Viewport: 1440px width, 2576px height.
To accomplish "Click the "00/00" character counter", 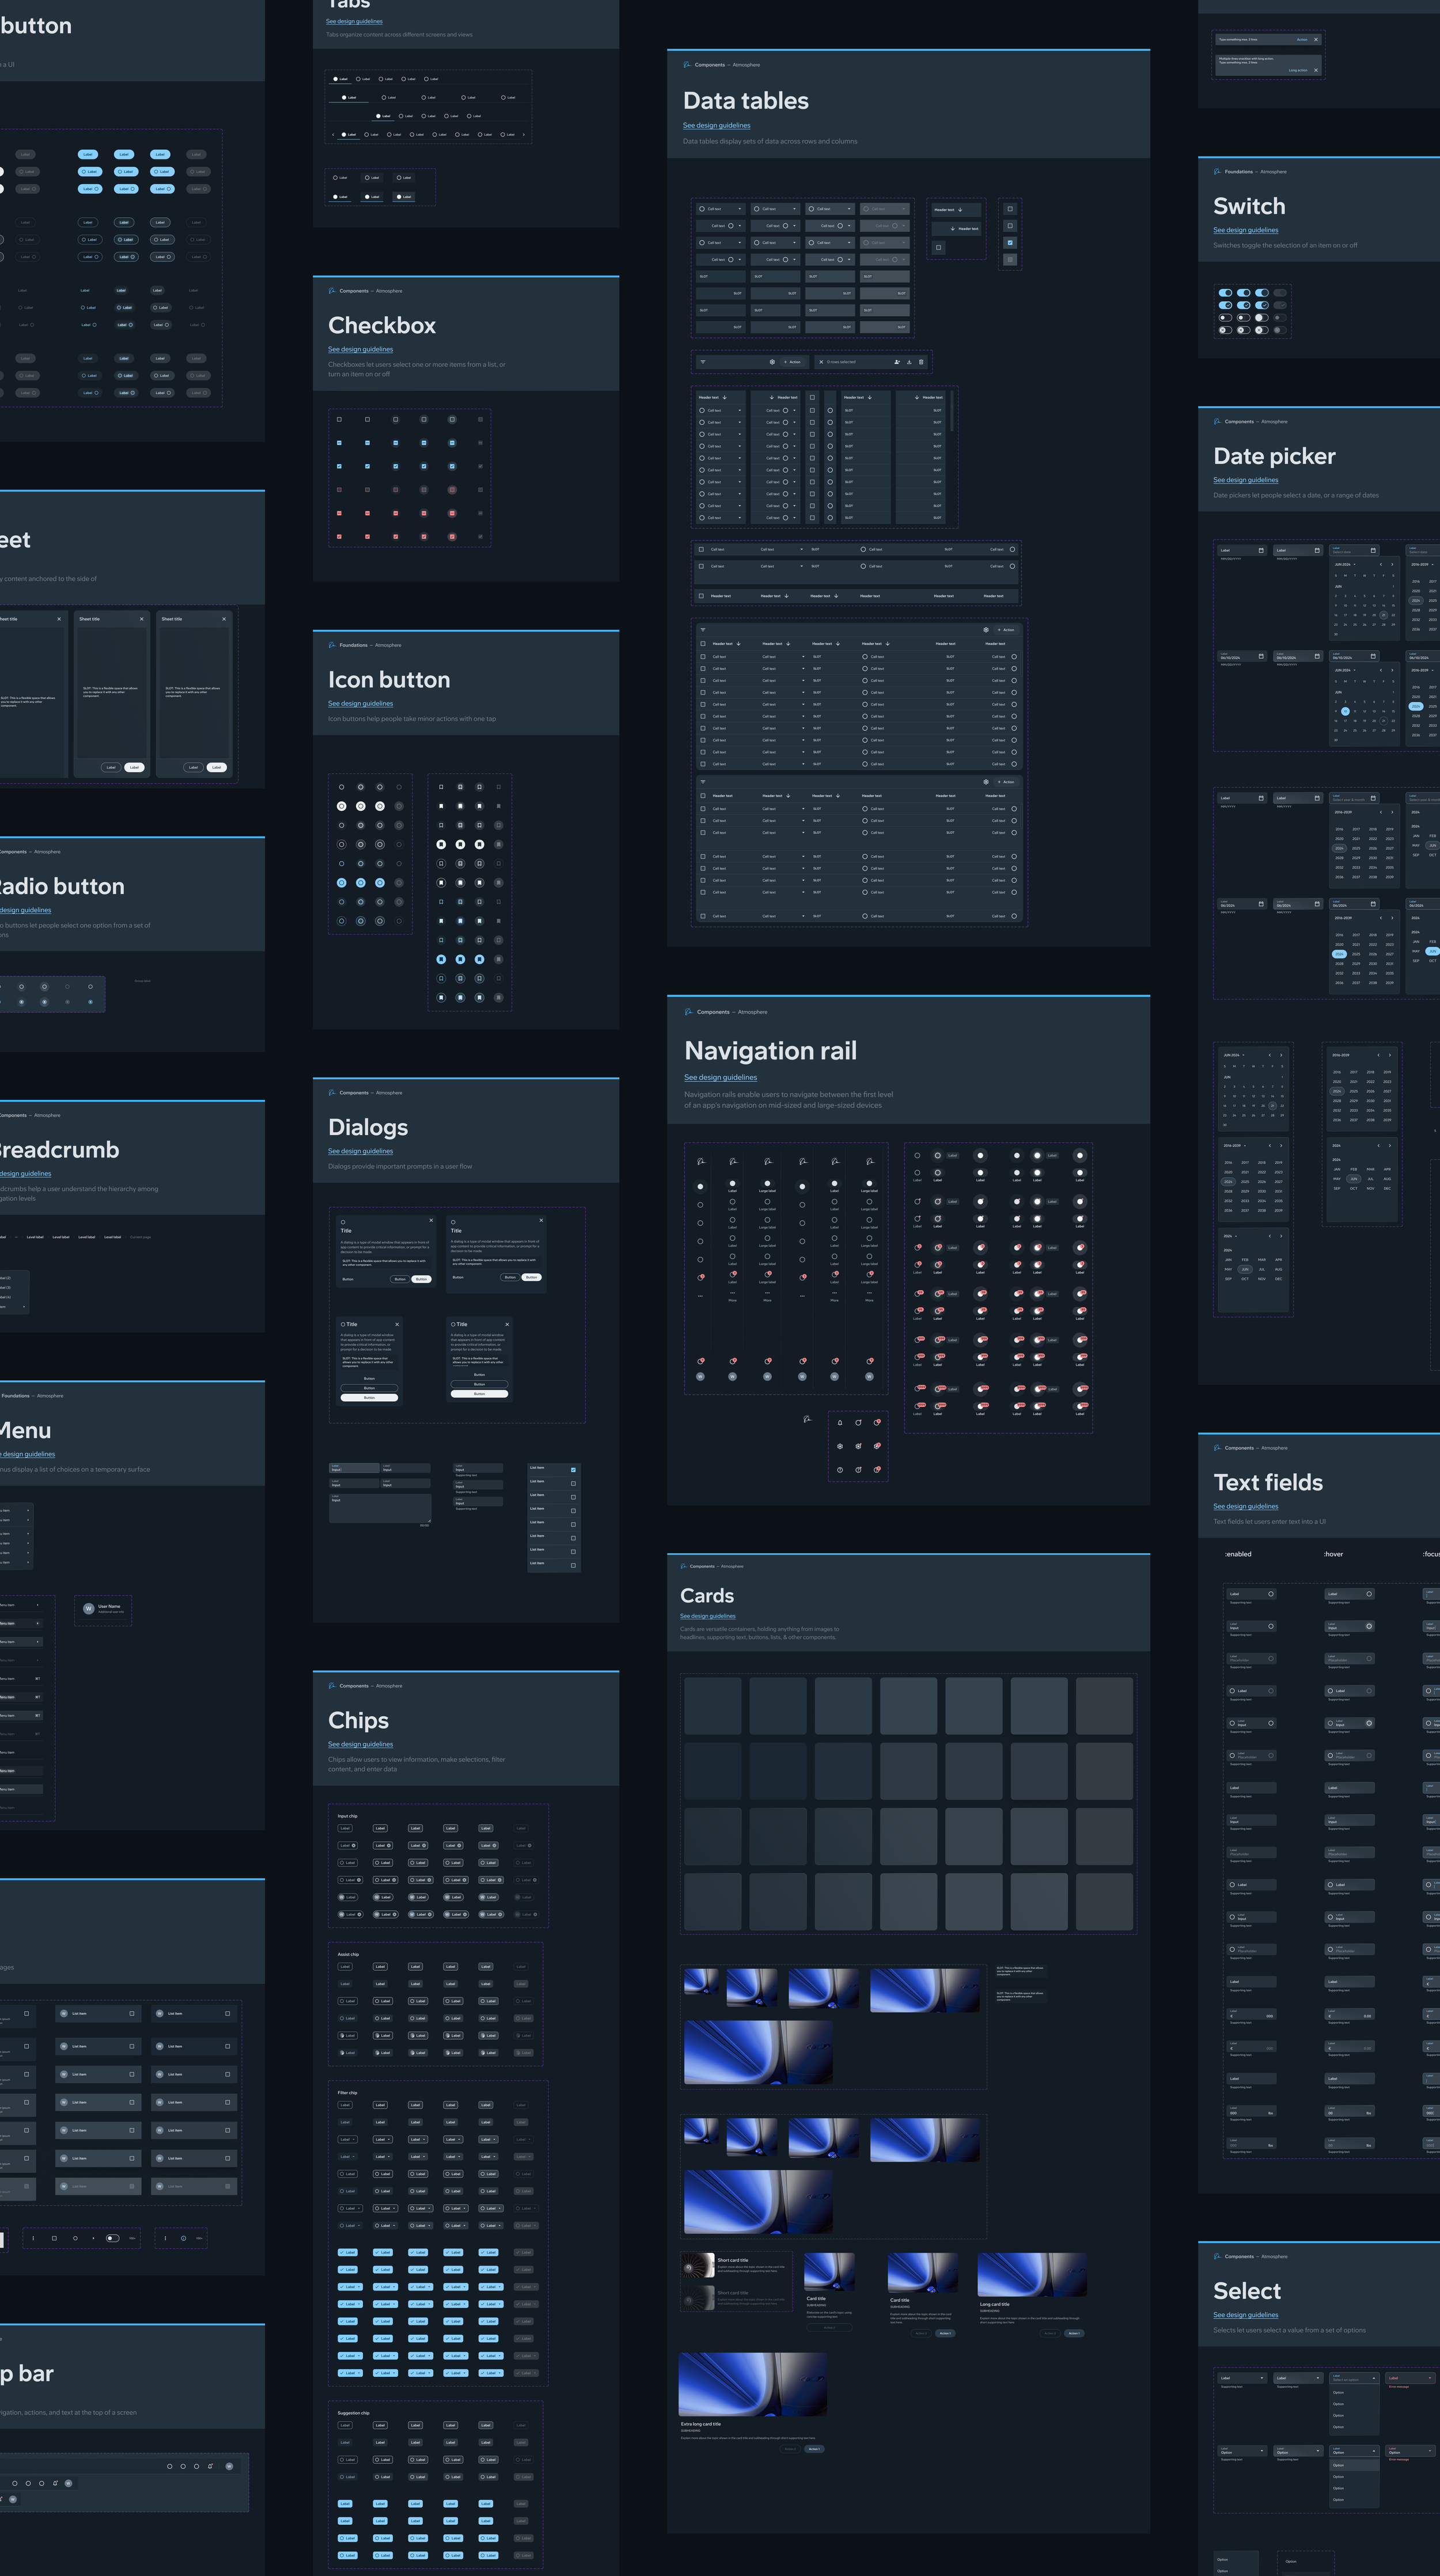I will pos(424,1525).
